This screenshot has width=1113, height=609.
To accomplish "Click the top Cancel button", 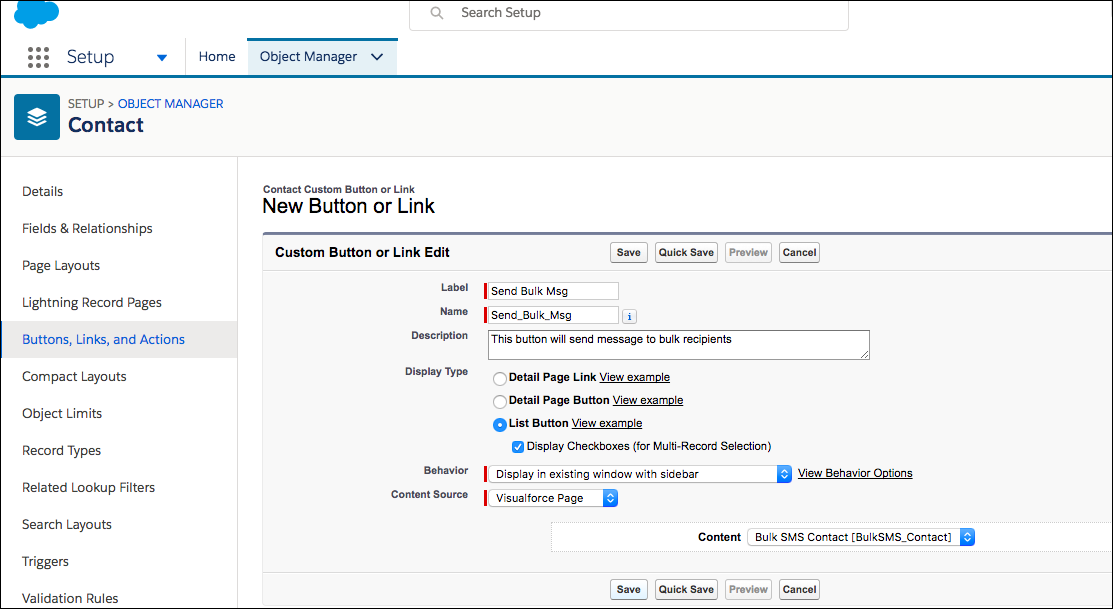I will click(799, 253).
